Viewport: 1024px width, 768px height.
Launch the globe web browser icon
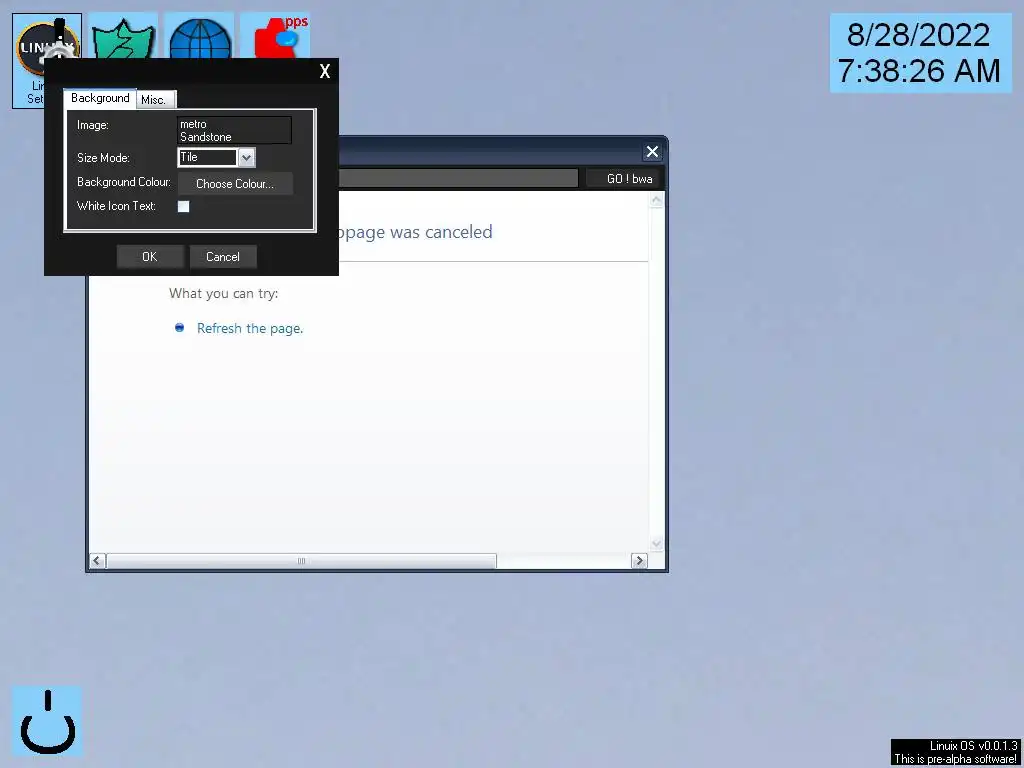[200, 36]
